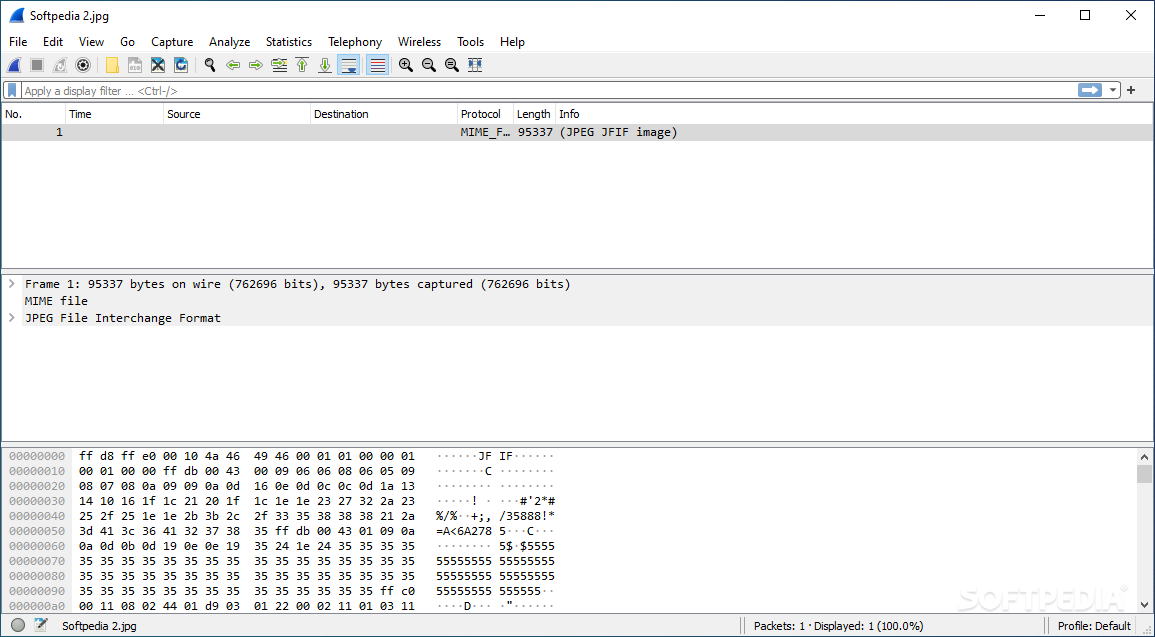The image size is (1155, 637).
Task: Zoom in main window text
Action: click(x=406, y=66)
